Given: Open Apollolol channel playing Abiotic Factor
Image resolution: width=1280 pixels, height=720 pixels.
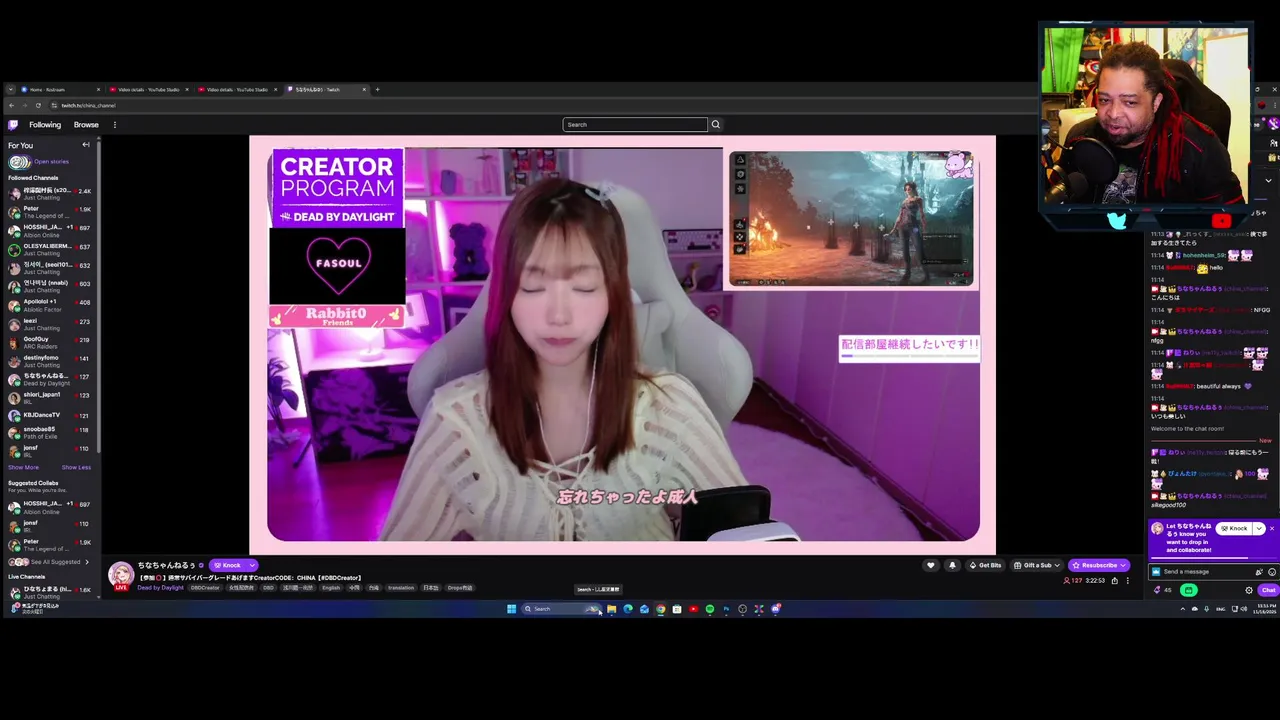Looking at the screenshot, I should point(50,305).
